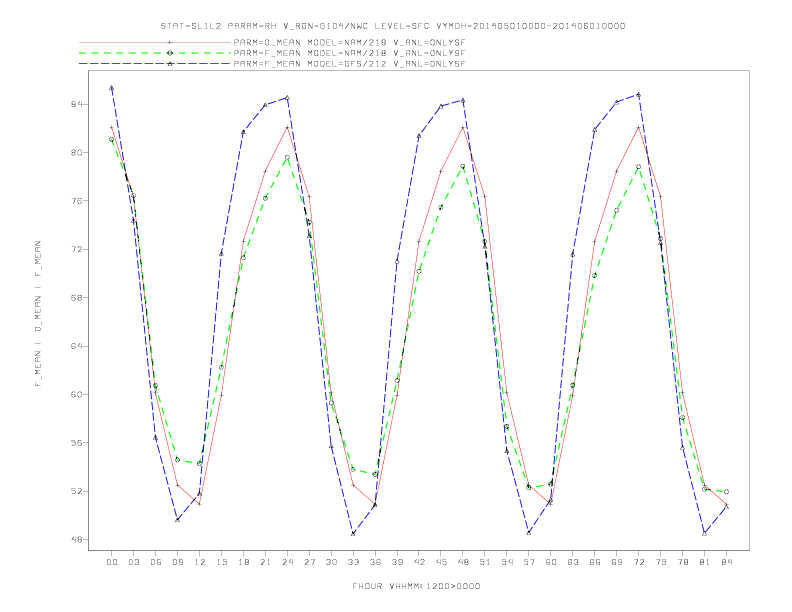This screenshot has width=792, height=612.
Task: Click the y-axis tick label 72
Action: click(76, 249)
